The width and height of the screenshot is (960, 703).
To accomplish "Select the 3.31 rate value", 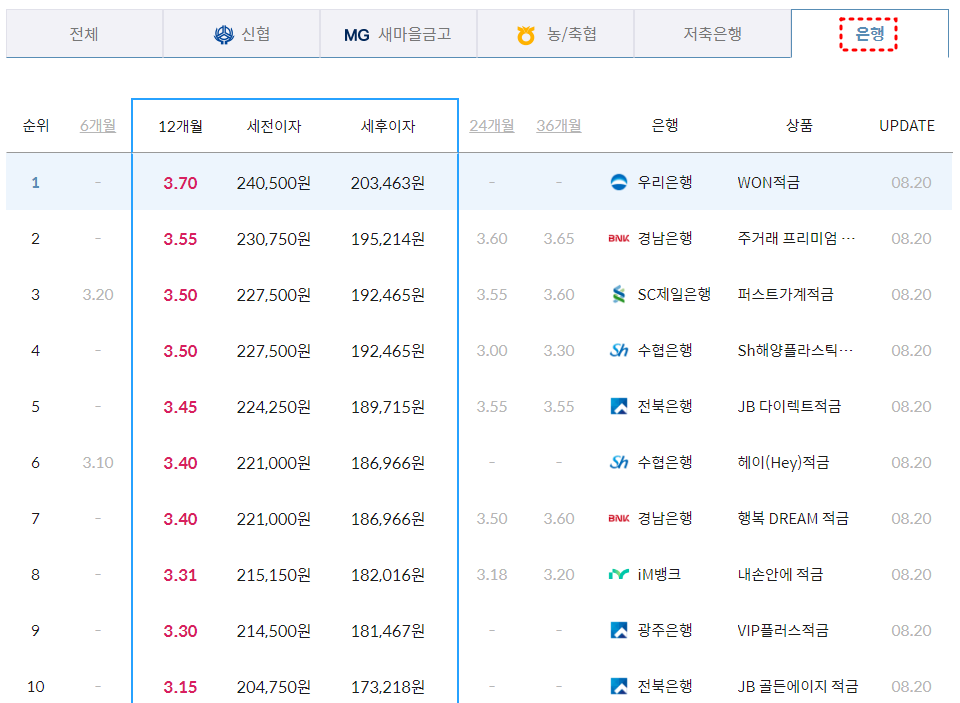I will (x=181, y=575).
